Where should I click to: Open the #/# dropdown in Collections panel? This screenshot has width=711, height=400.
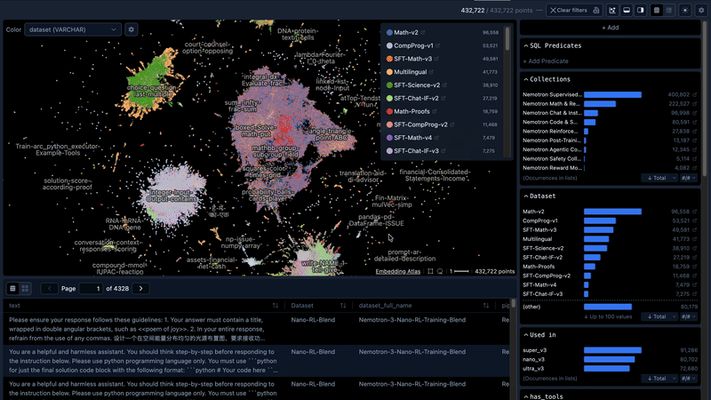(x=688, y=178)
